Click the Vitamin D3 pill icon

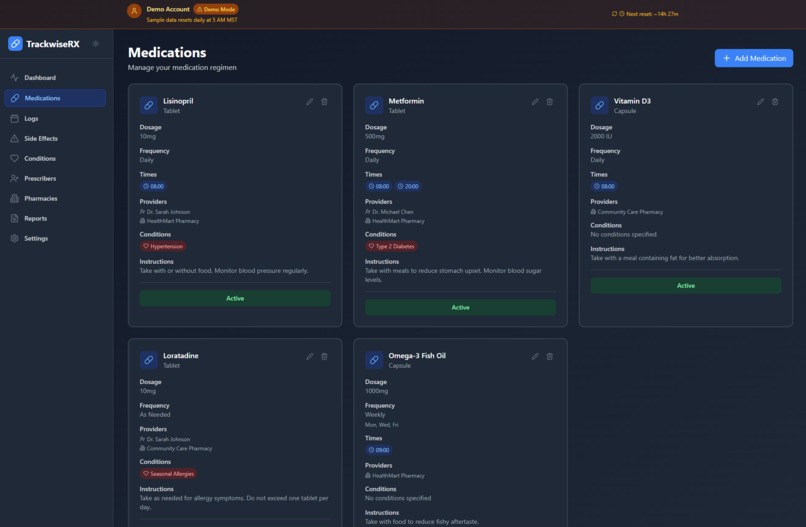599,105
